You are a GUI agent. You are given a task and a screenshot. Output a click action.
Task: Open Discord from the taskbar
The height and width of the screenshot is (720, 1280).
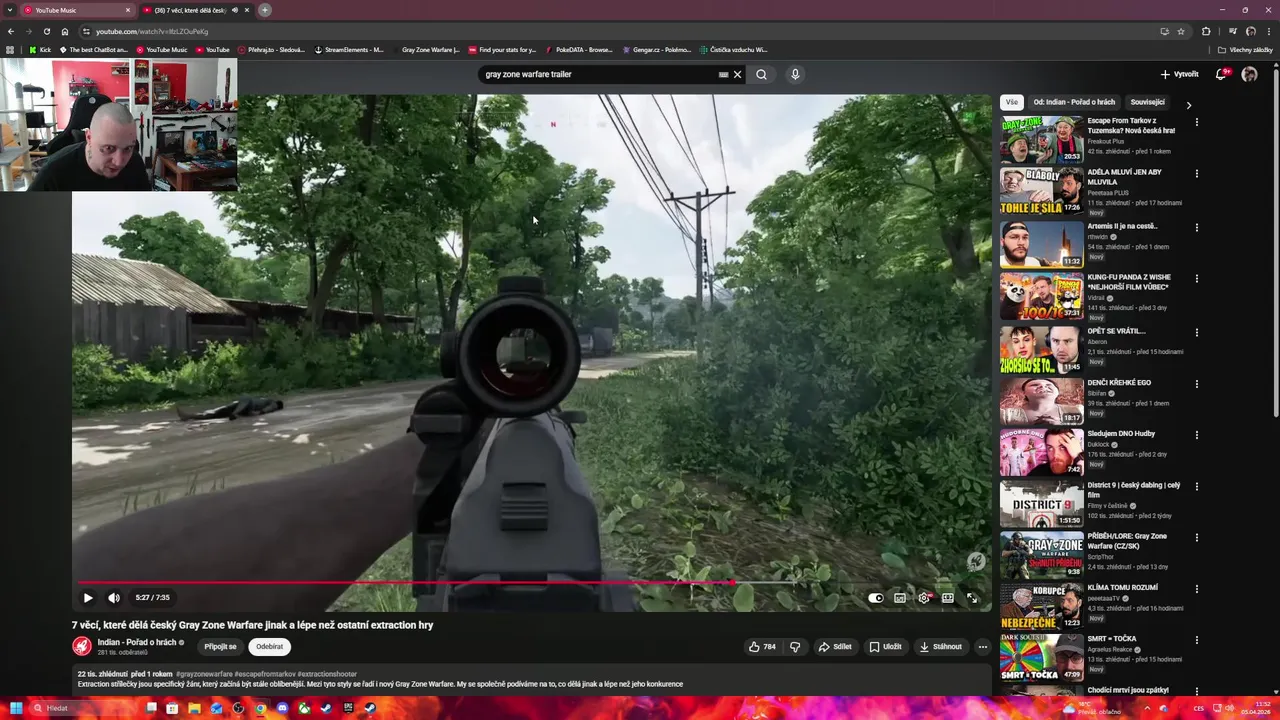(282, 708)
